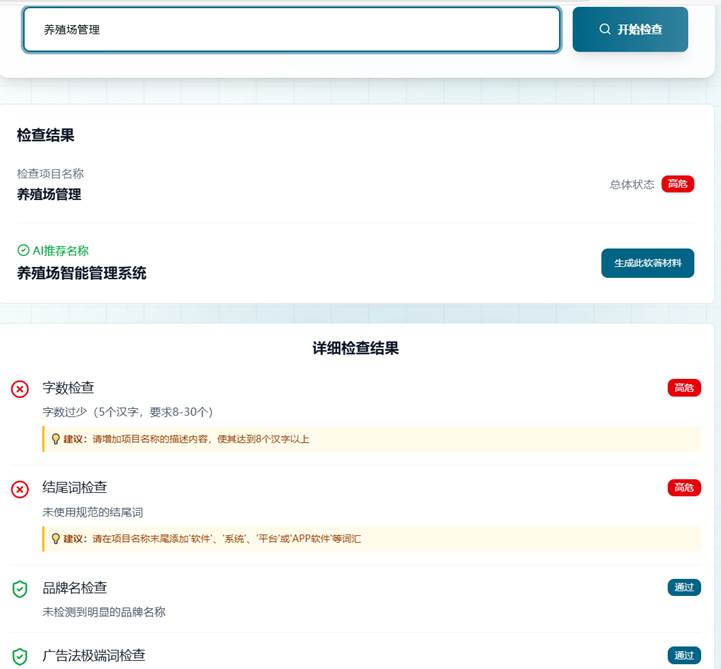Click the 广告法极端词检查 title

click(94, 655)
